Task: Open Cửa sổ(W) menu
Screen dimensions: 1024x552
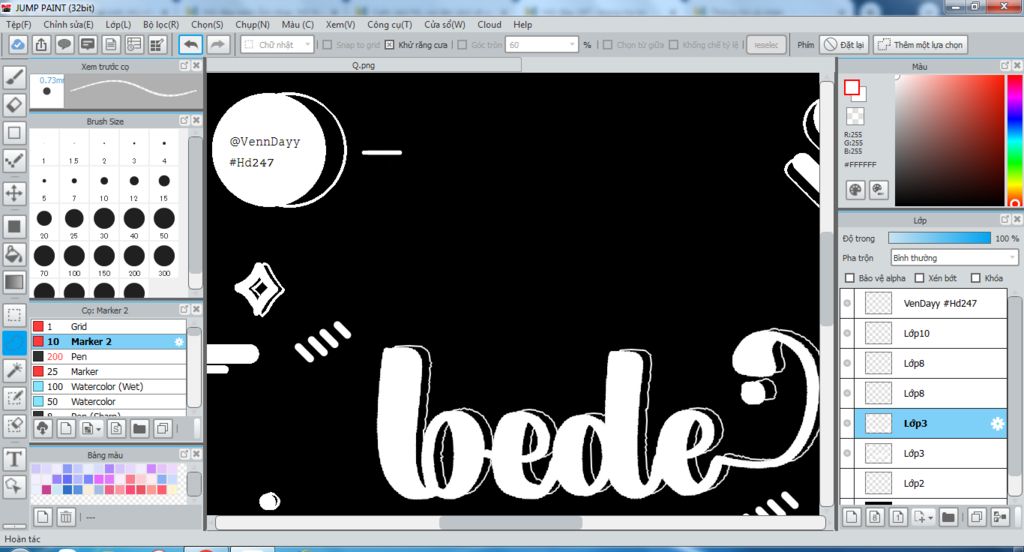Action: tap(444, 24)
